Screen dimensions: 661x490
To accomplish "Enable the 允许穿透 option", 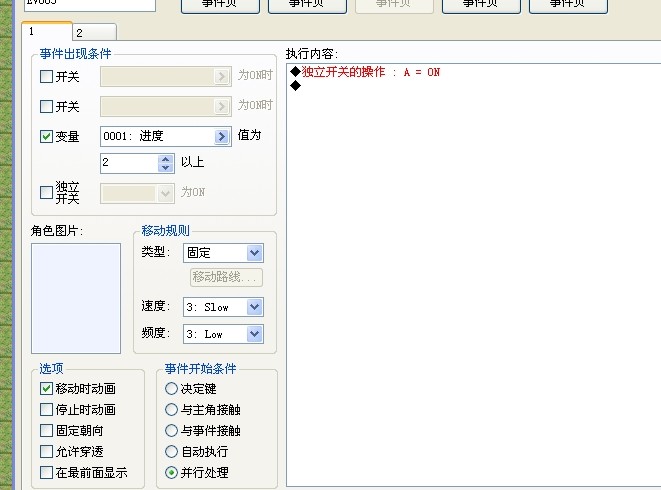I will click(46, 452).
